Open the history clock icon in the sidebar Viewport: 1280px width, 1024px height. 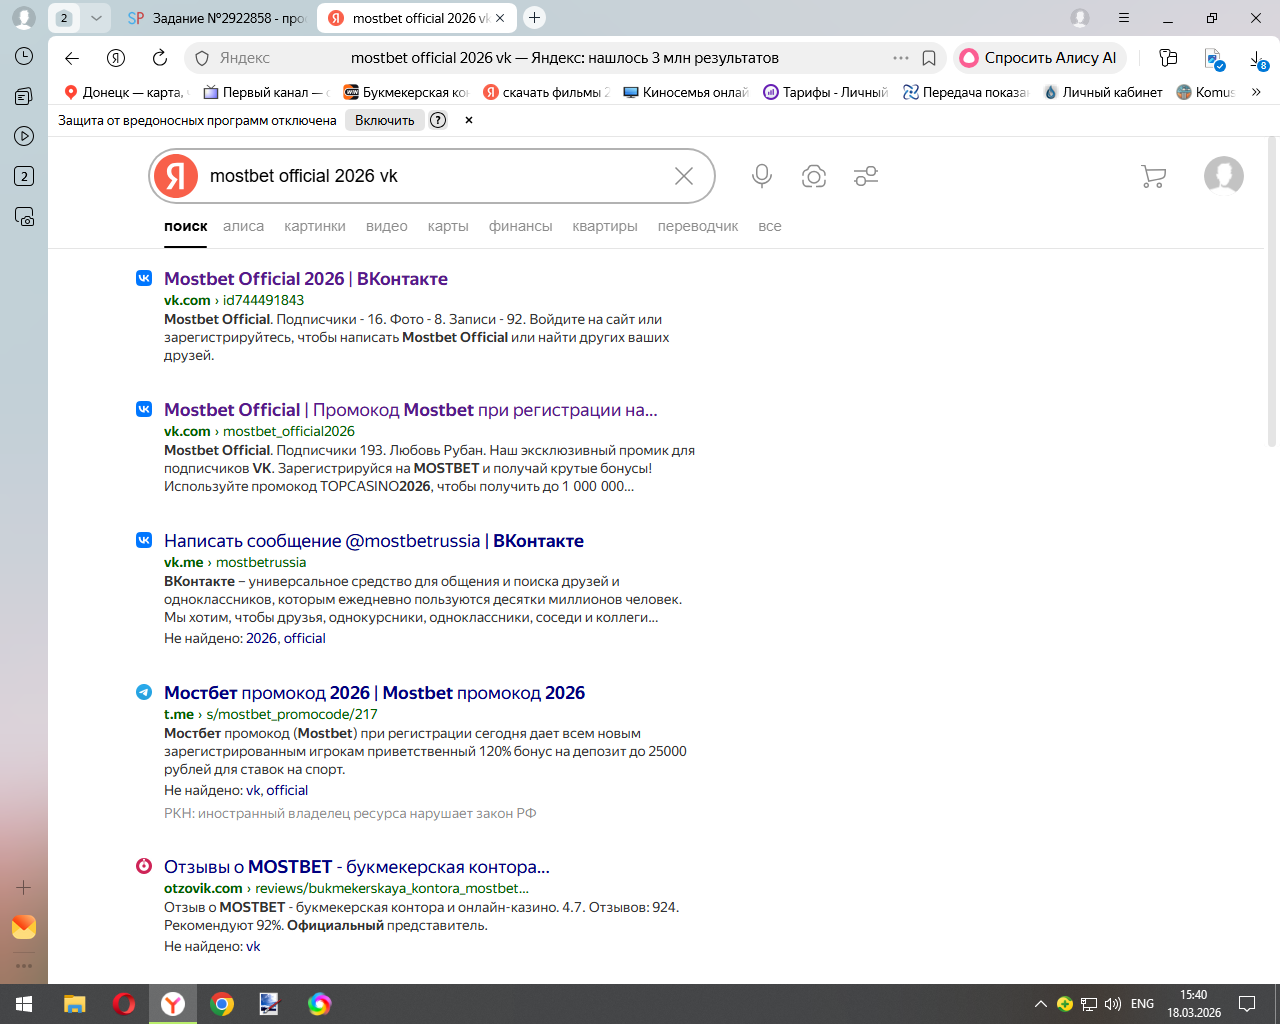pos(24,56)
